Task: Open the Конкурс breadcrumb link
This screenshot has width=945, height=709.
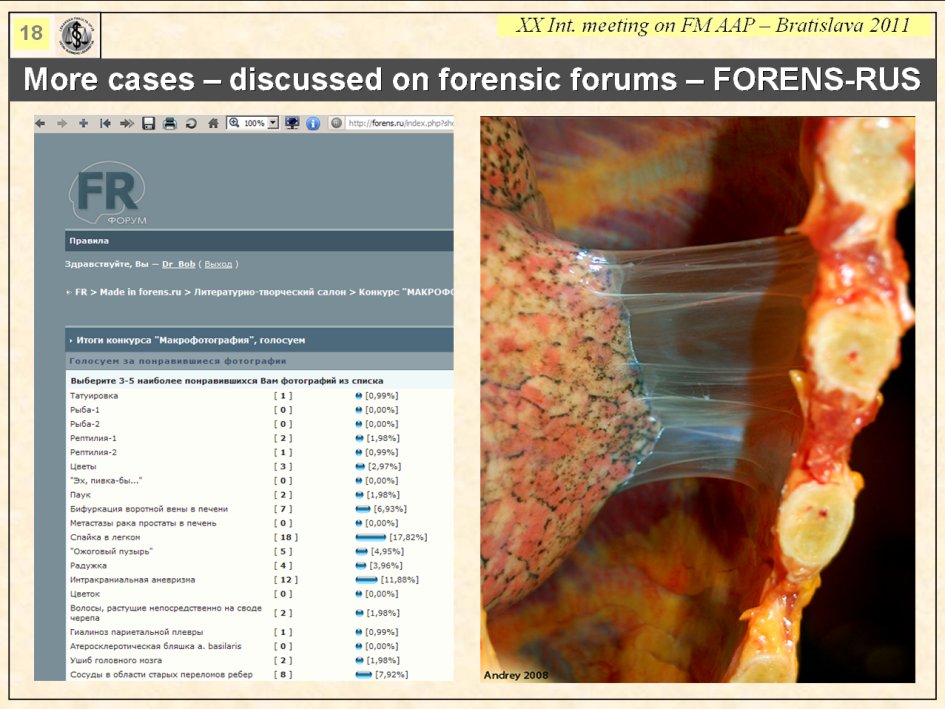Action: click(406, 292)
